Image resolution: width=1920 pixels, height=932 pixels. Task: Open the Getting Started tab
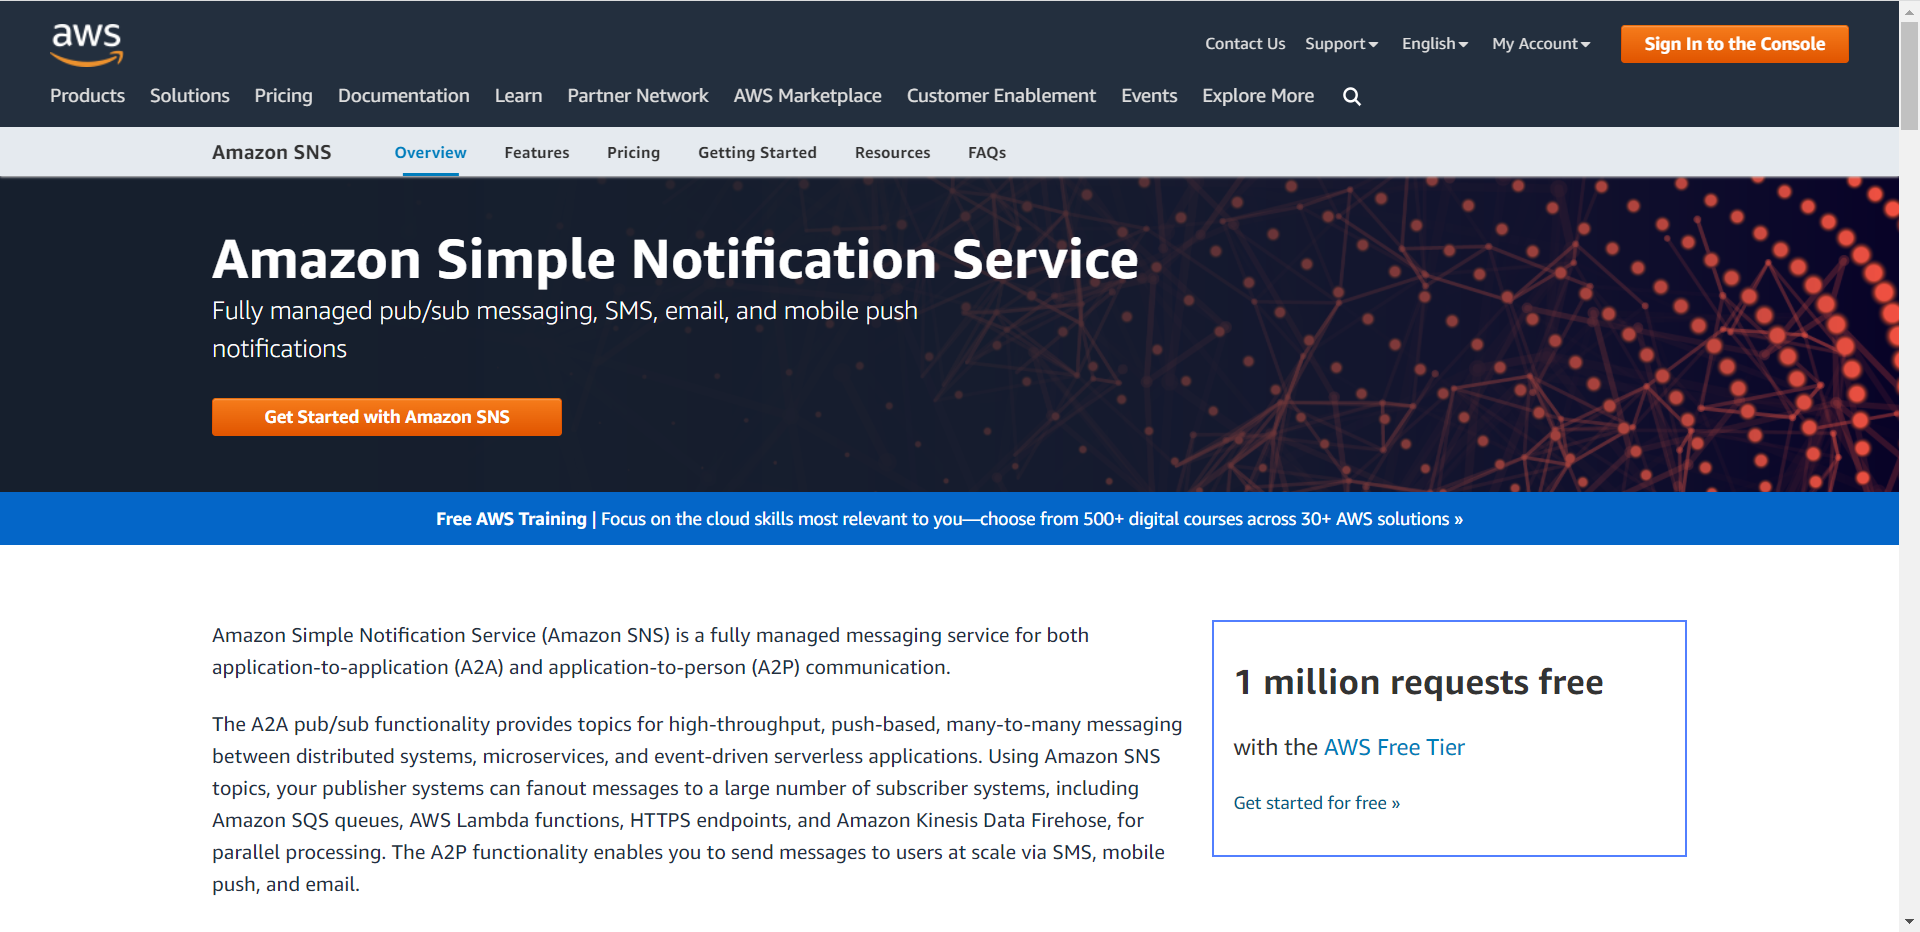point(757,153)
